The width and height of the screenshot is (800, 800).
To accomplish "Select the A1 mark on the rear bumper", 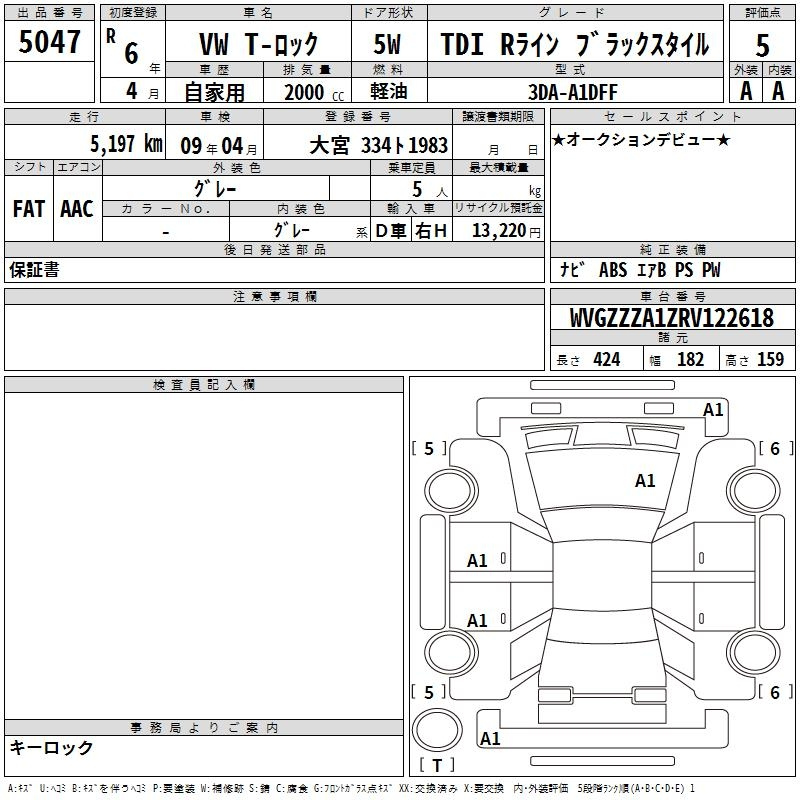I will click(490, 739).
